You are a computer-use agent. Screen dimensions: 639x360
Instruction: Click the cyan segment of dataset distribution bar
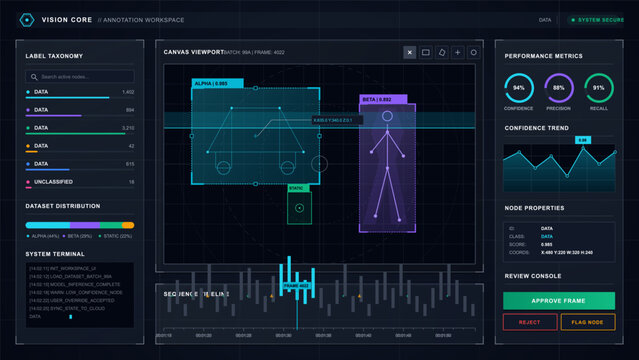tap(48, 225)
